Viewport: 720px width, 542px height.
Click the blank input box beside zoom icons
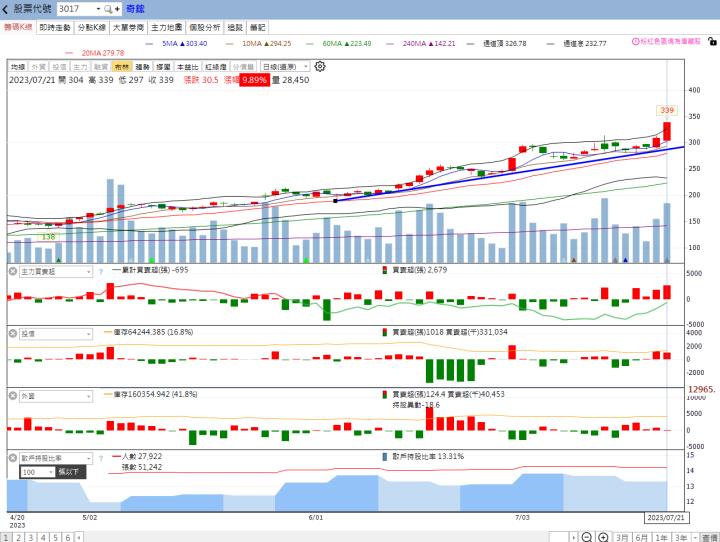pos(559,537)
